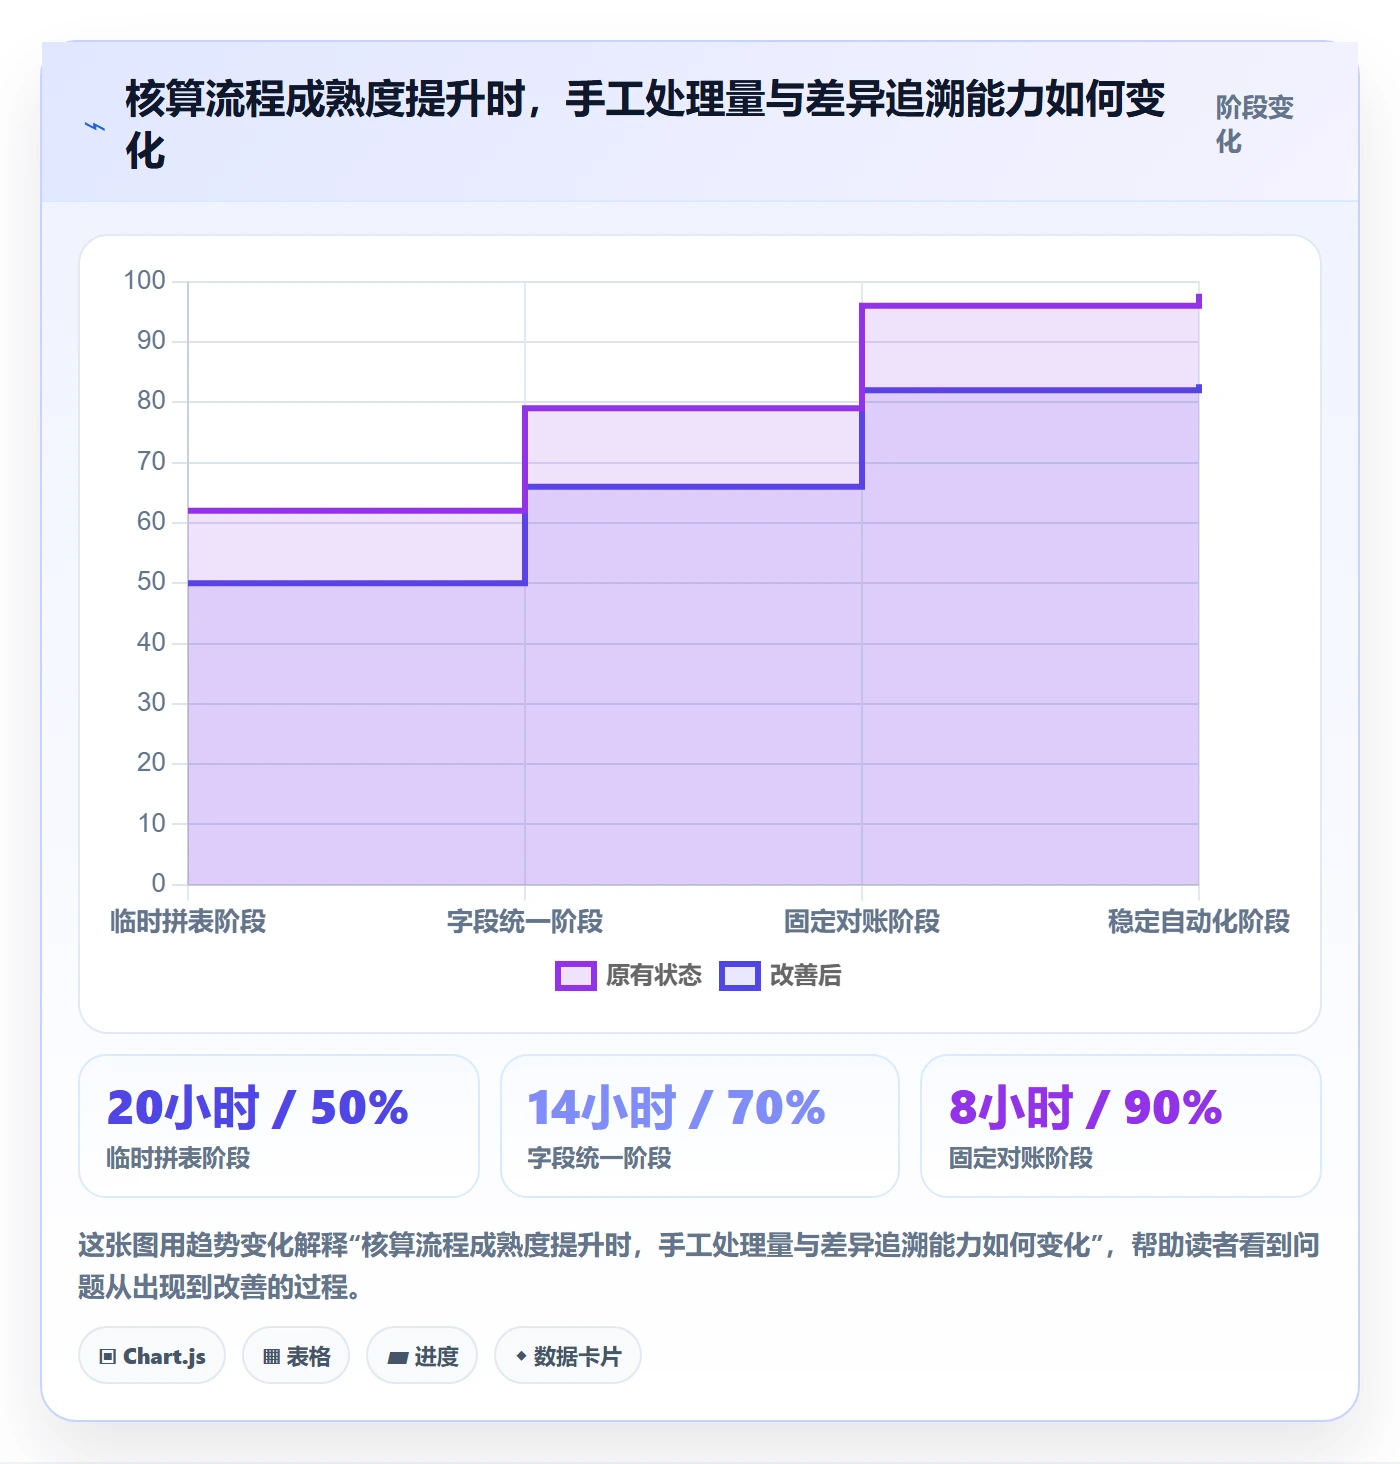Open the 20小时 / 50% data card
This screenshot has height=1464, width=1400.
(279, 1126)
